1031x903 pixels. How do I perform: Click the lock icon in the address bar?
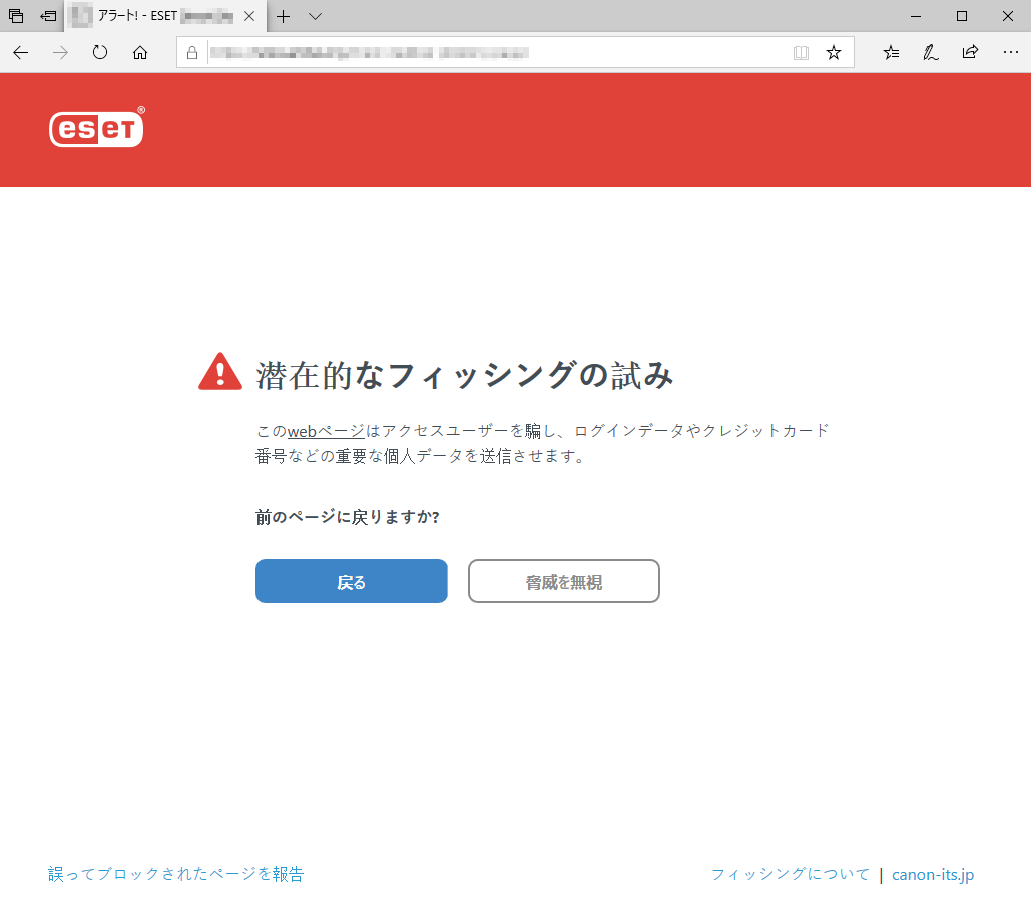click(191, 52)
